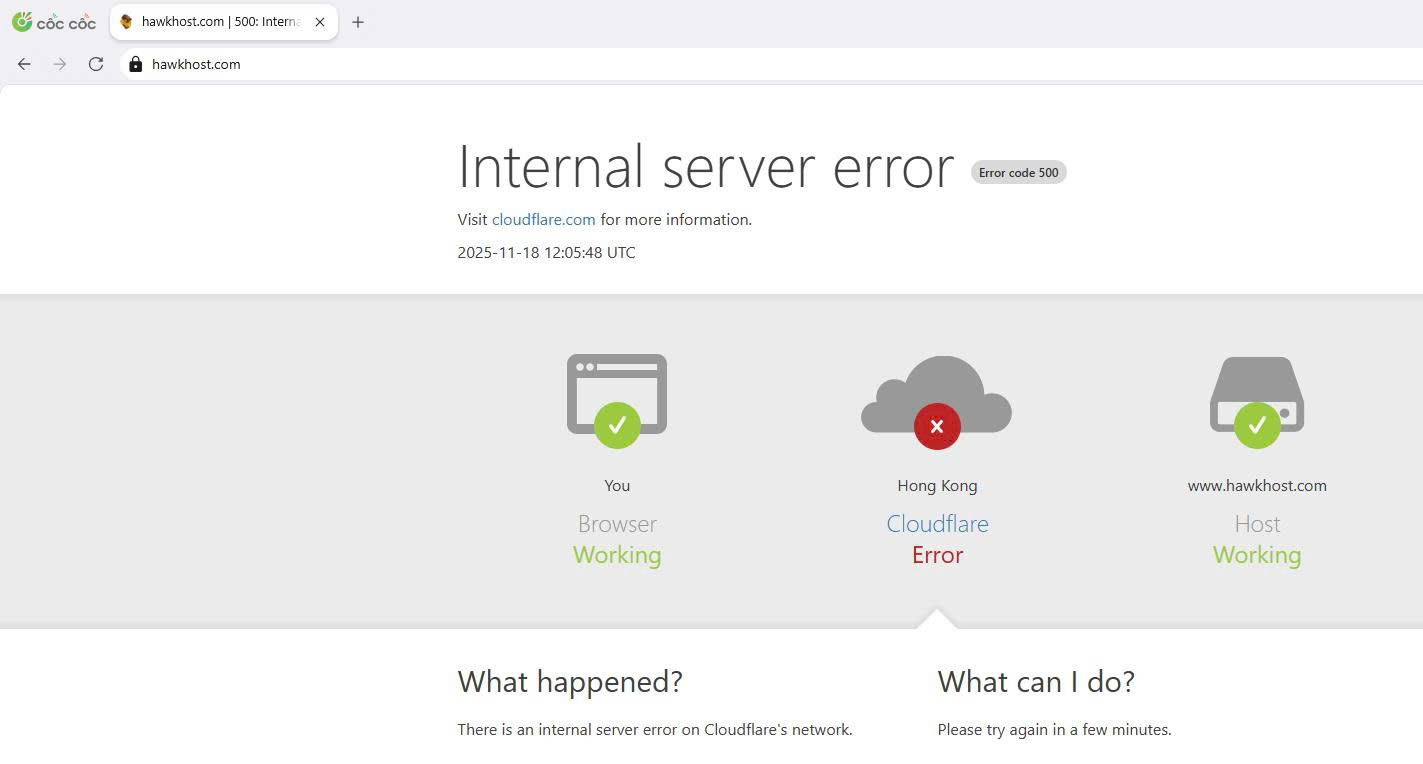Close the hawkhost.com tab
This screenshot has width=1423, height=764.
click(x=320, y=22)
